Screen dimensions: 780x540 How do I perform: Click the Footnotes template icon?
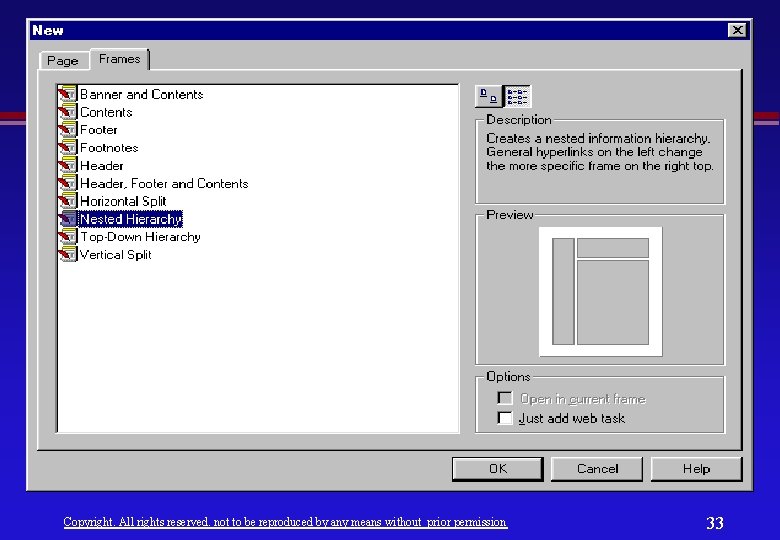point(68,148)
